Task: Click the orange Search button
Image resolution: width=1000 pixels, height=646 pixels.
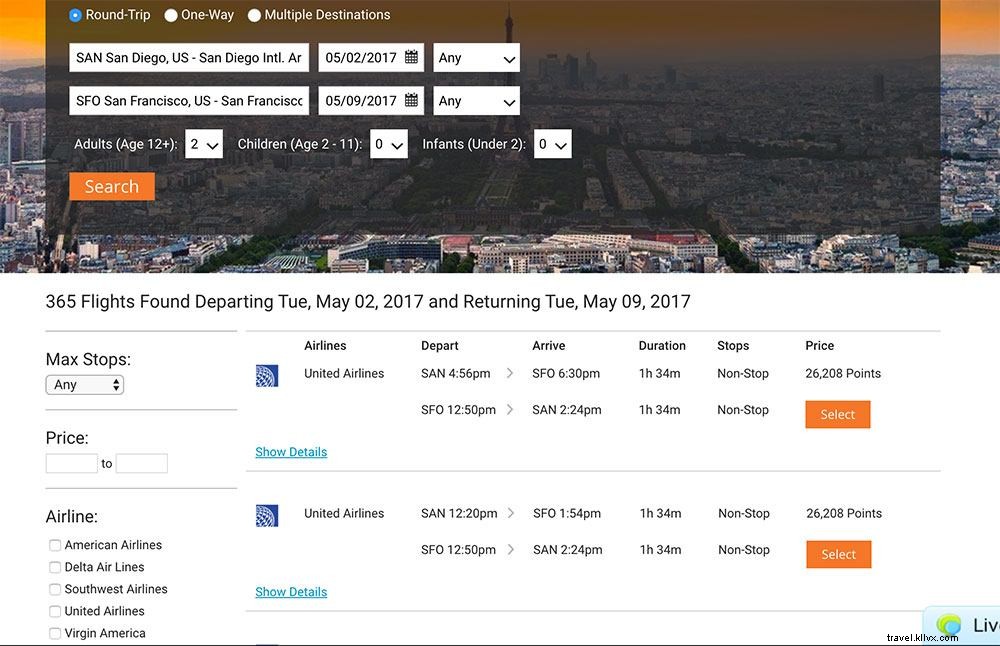Action: click(111, 186)
